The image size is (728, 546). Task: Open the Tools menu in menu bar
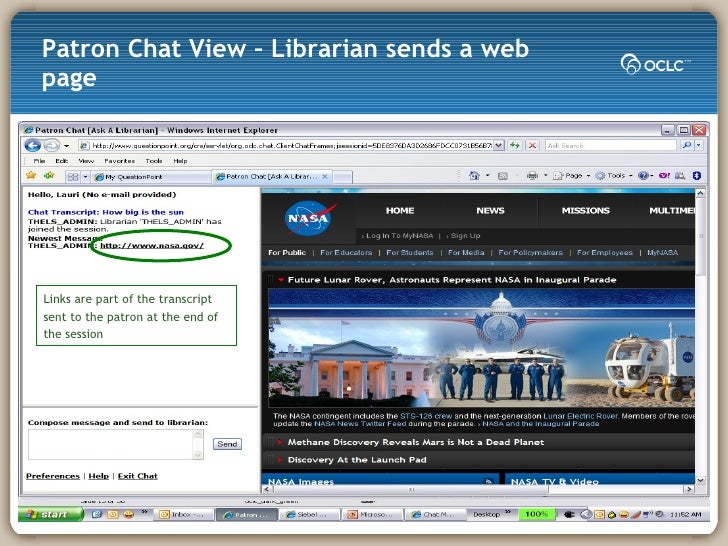[x=154, y=161]
